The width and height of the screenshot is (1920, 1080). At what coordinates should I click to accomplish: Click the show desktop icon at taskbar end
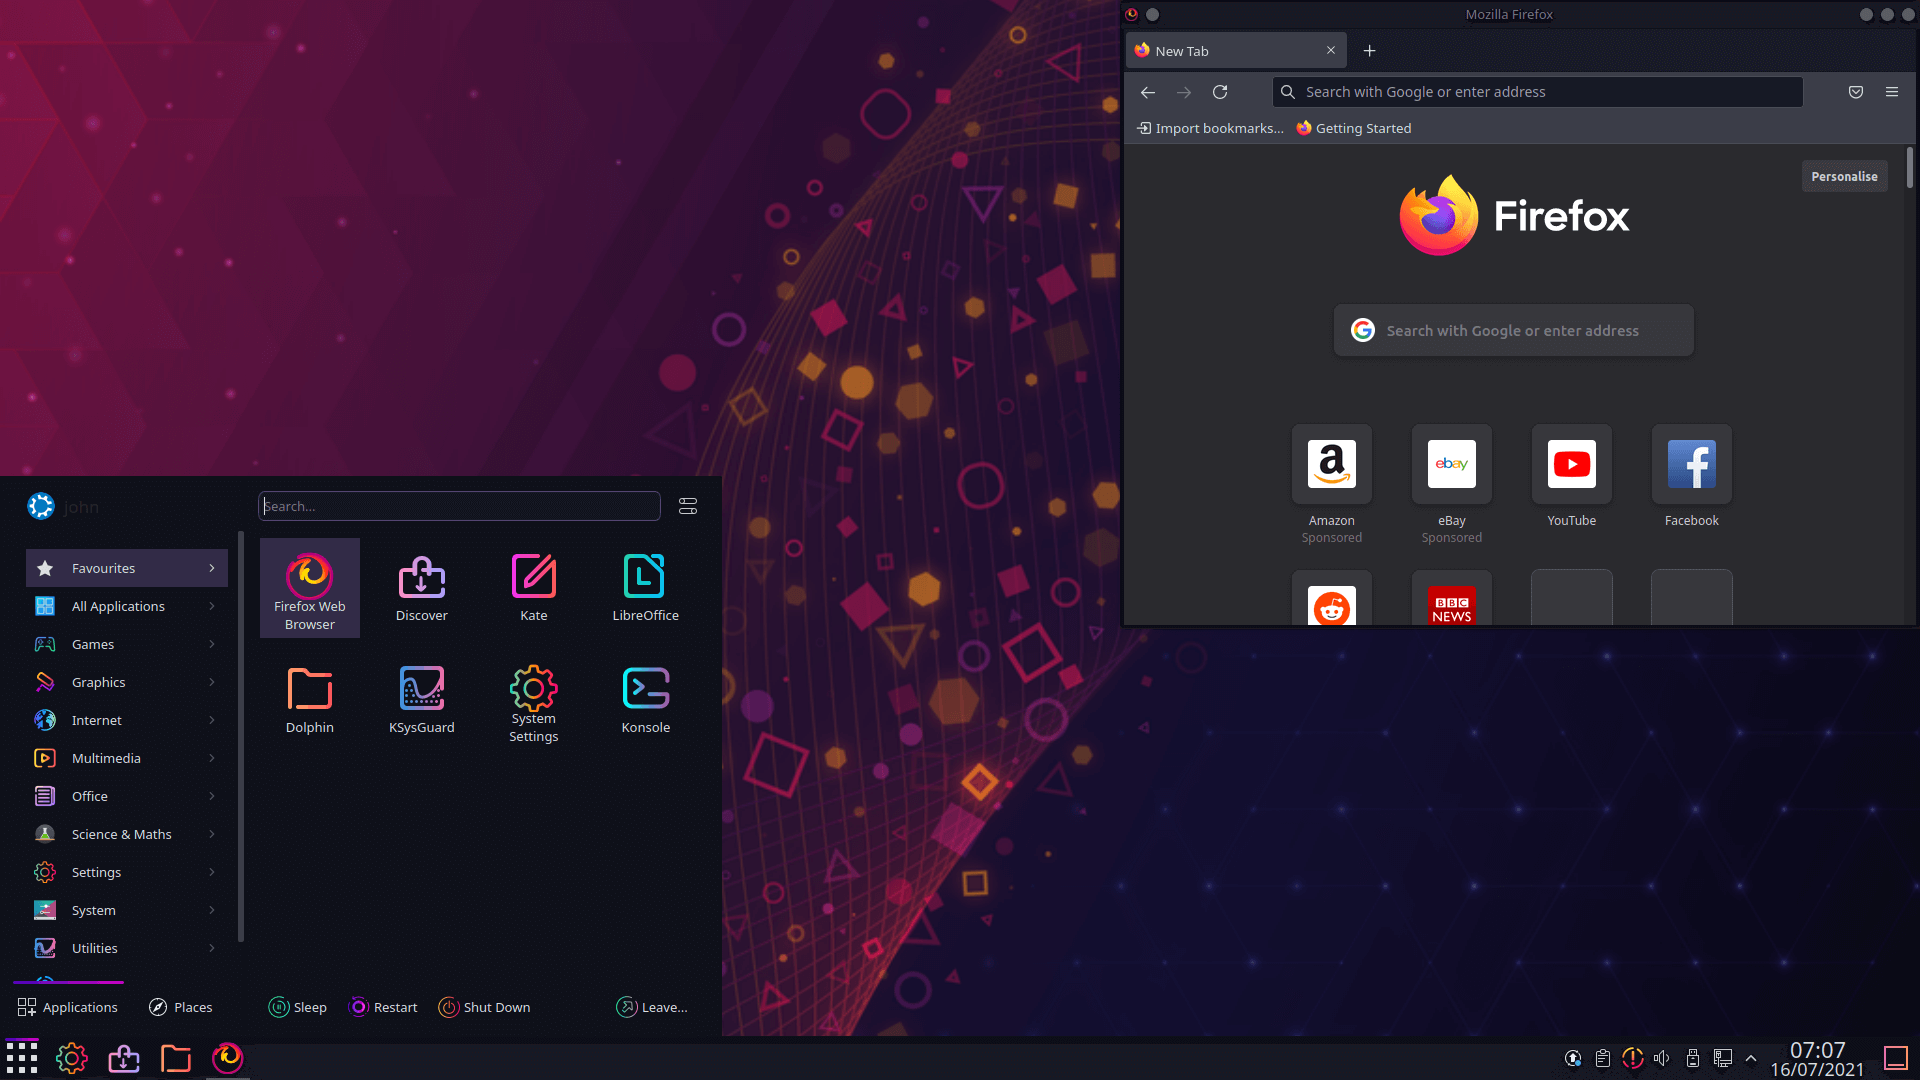pos(1896,1058)
